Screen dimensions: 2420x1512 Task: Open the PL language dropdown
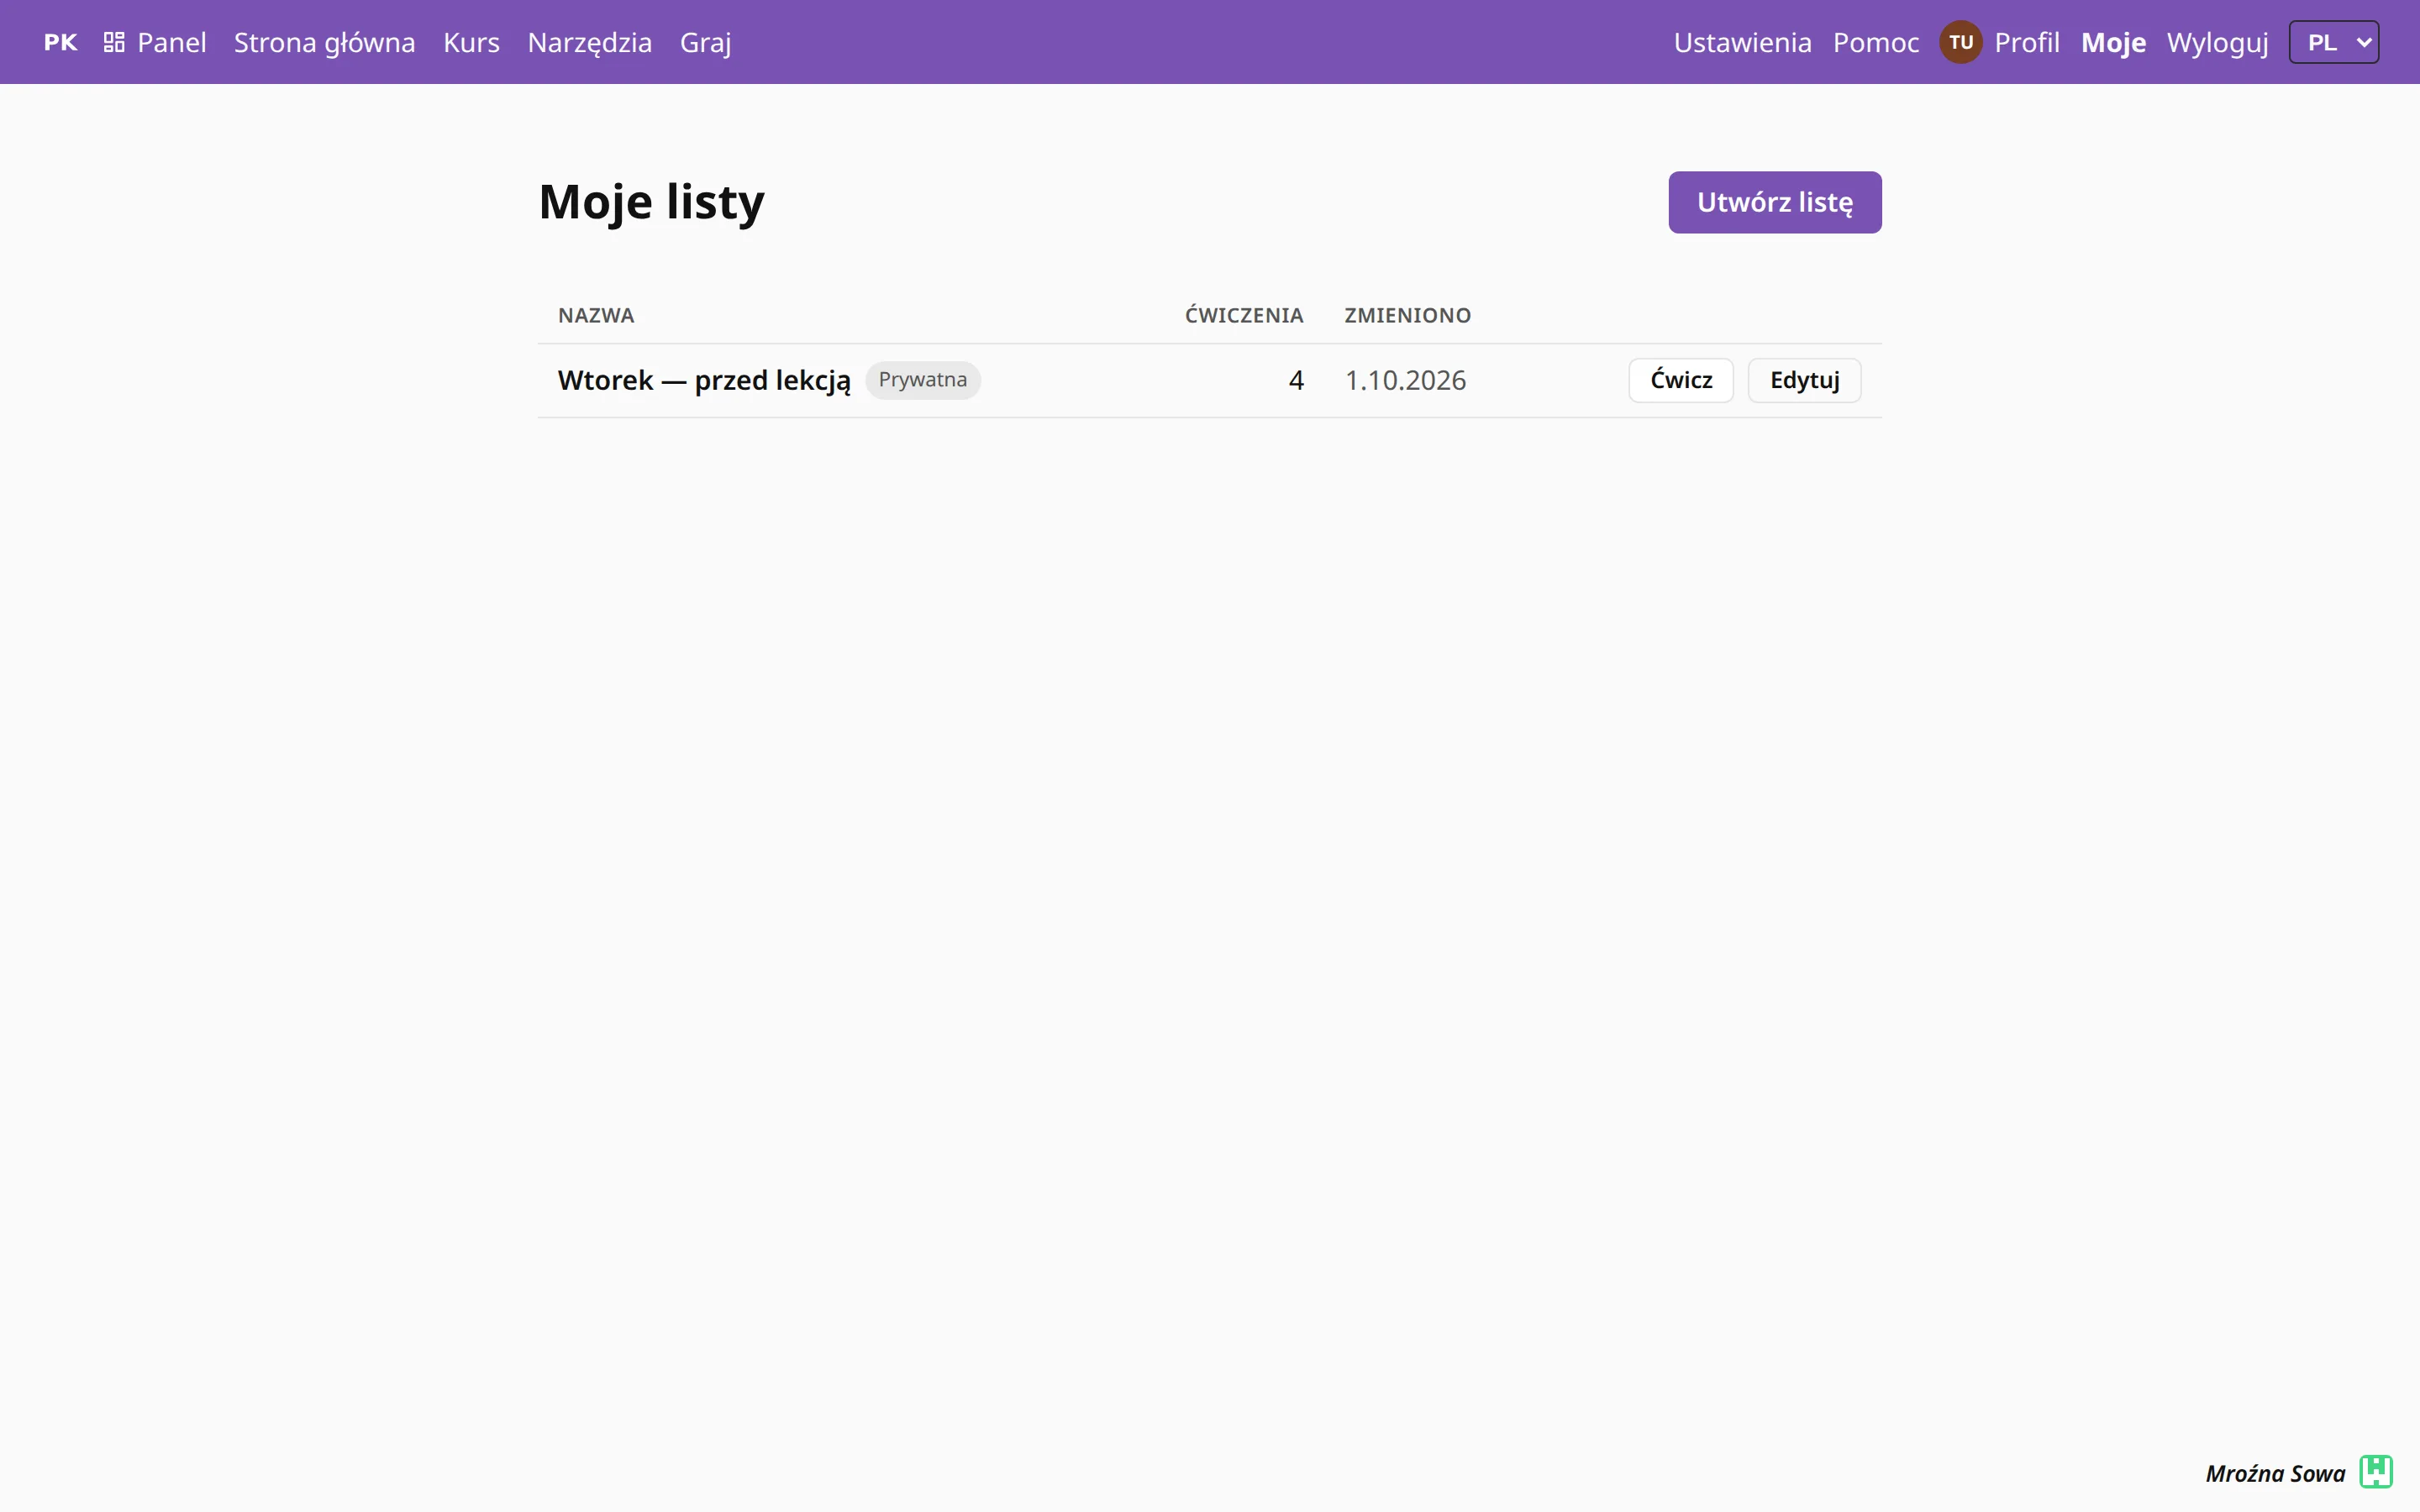[2333, 42]
